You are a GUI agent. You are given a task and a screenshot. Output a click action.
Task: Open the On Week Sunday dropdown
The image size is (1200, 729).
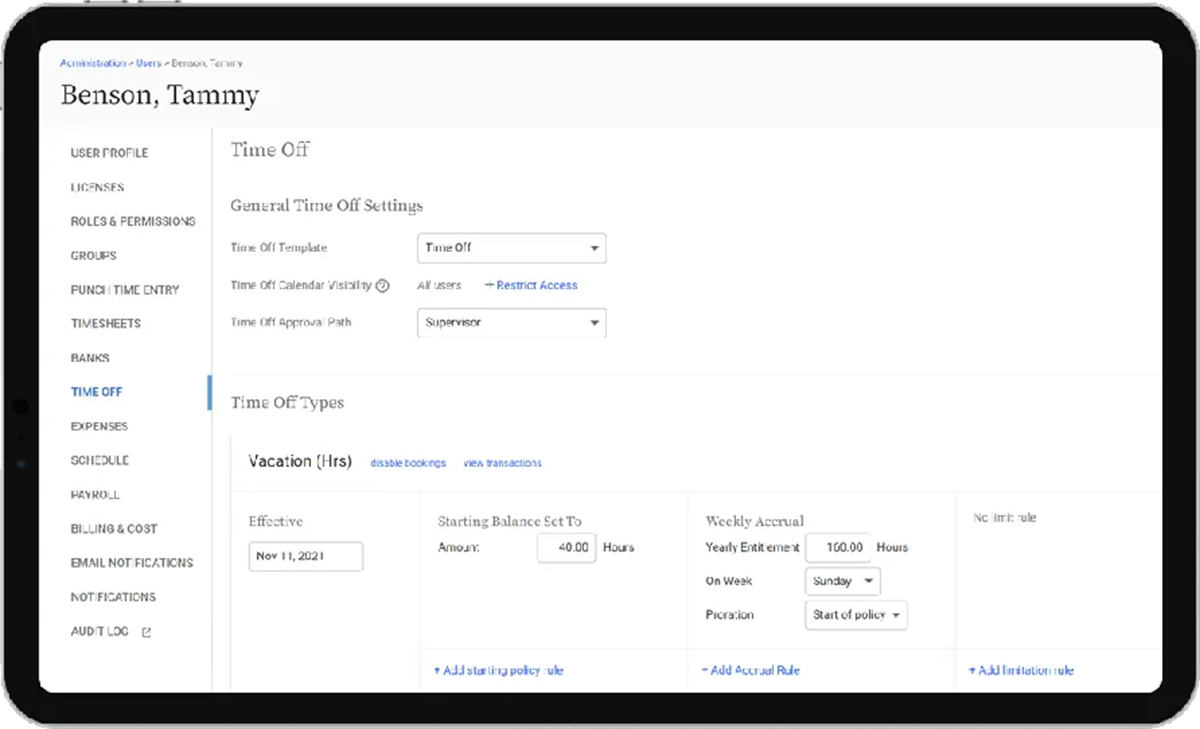[x=842, y=581]
